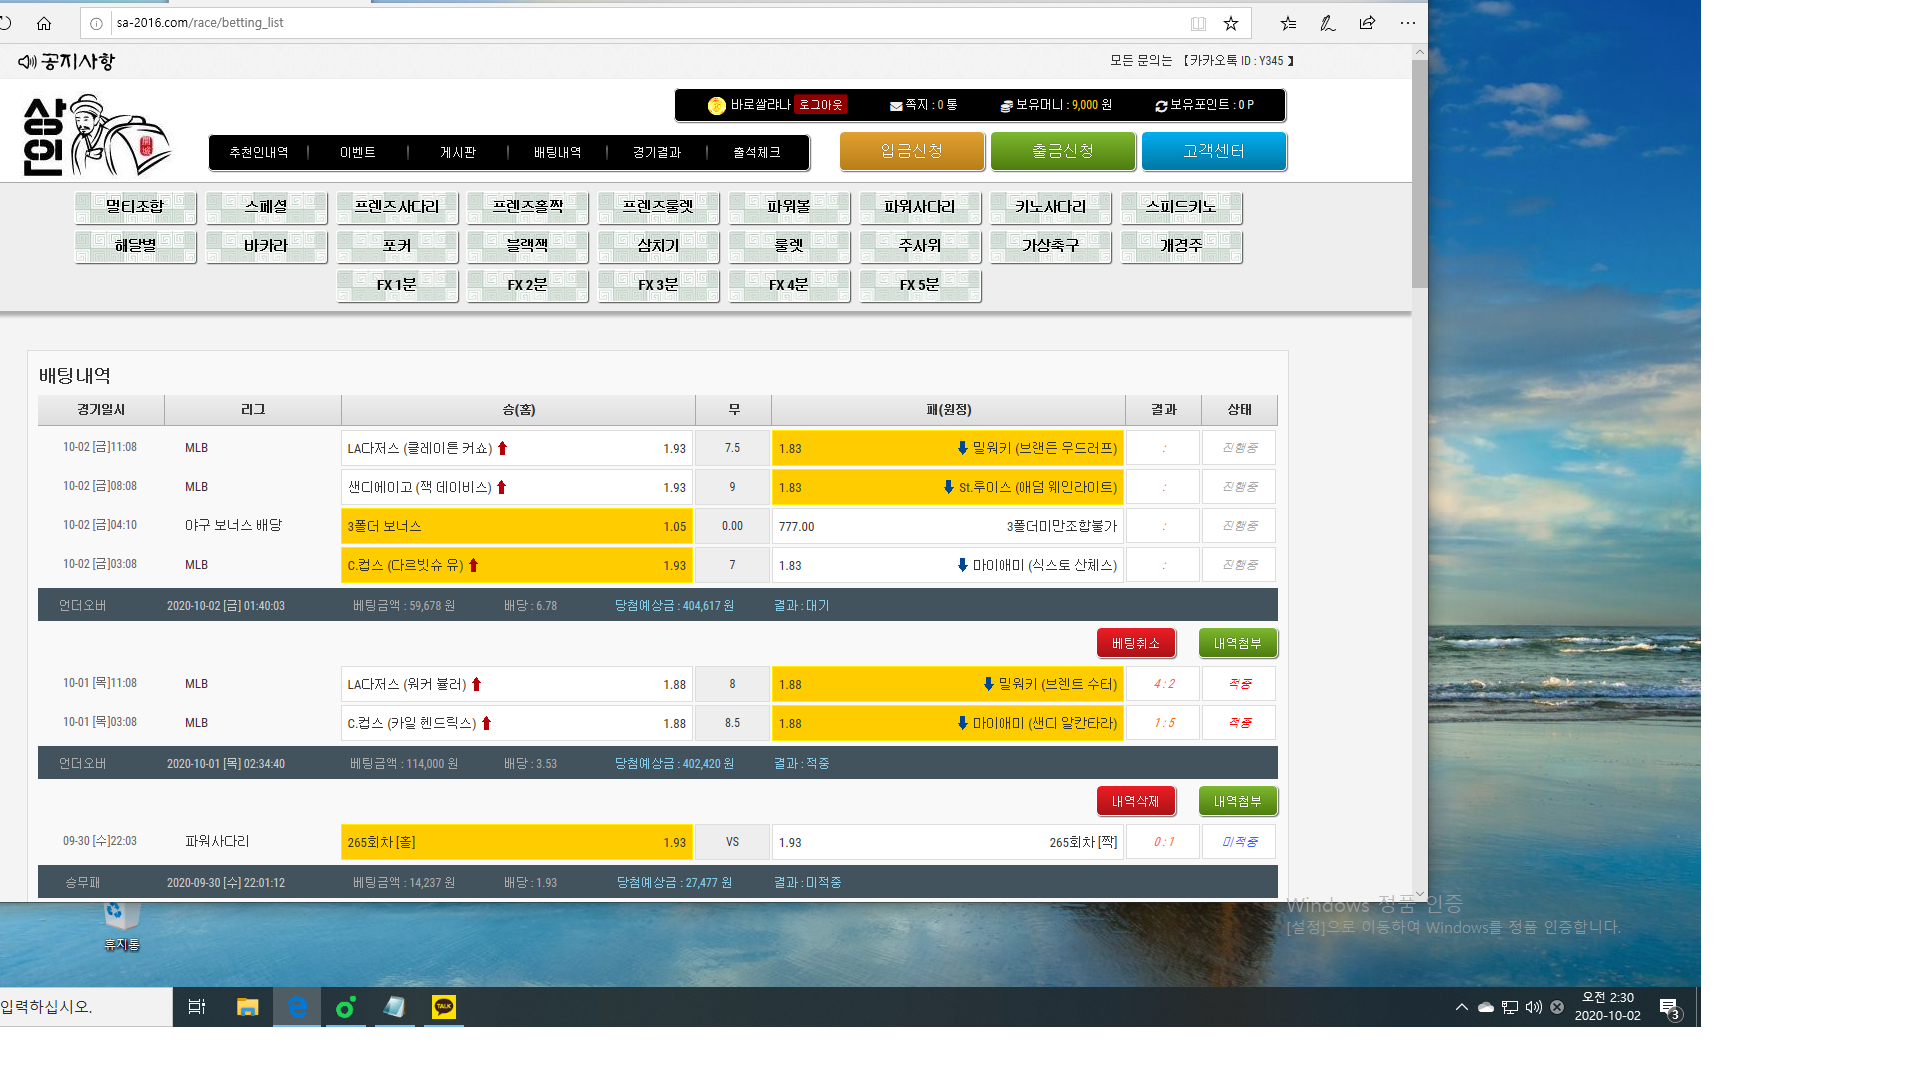Click the red 배팅취소 button
The image size is (1920, 1080).
1135,643
